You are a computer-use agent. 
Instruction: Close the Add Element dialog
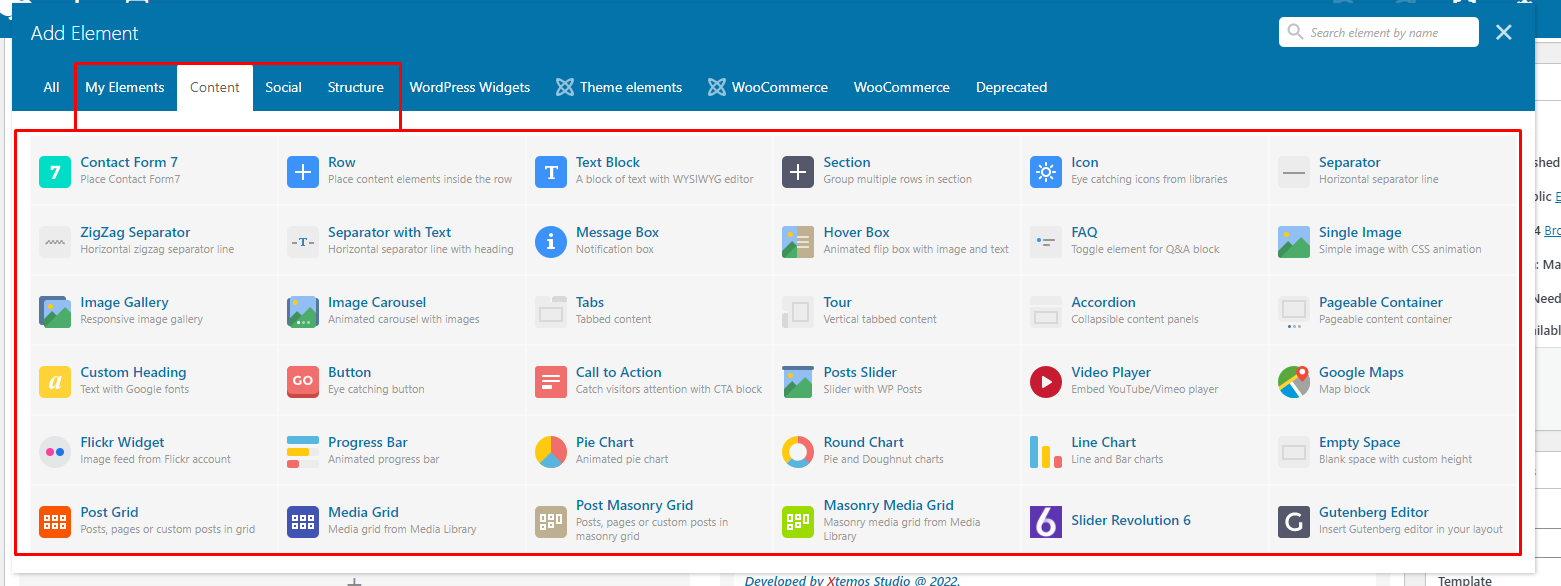click(x=1504, y=32)
